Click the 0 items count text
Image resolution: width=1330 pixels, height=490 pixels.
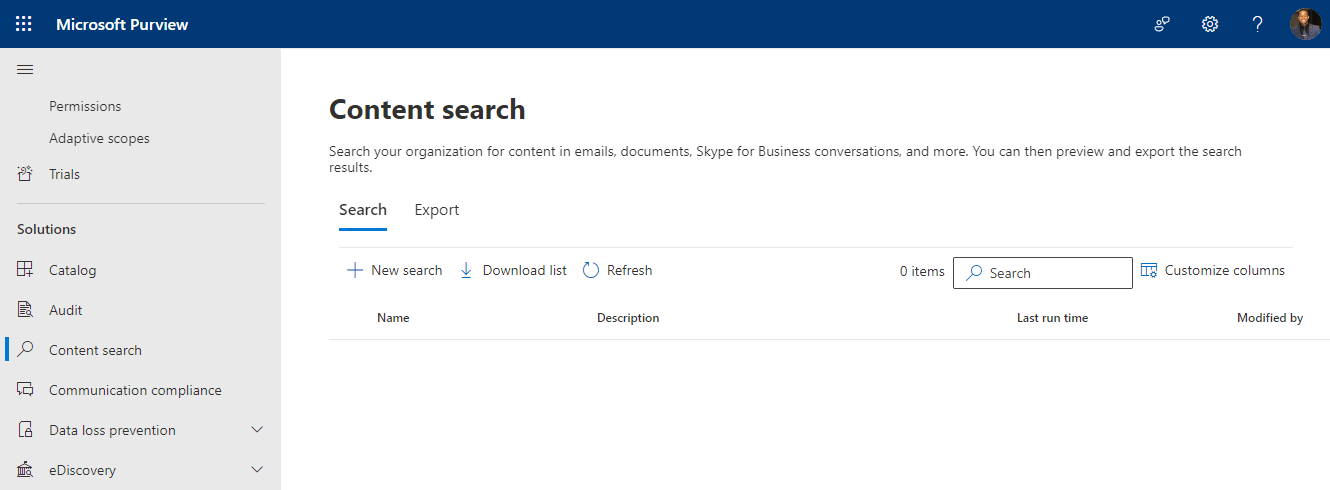click(x=922, y=271)
